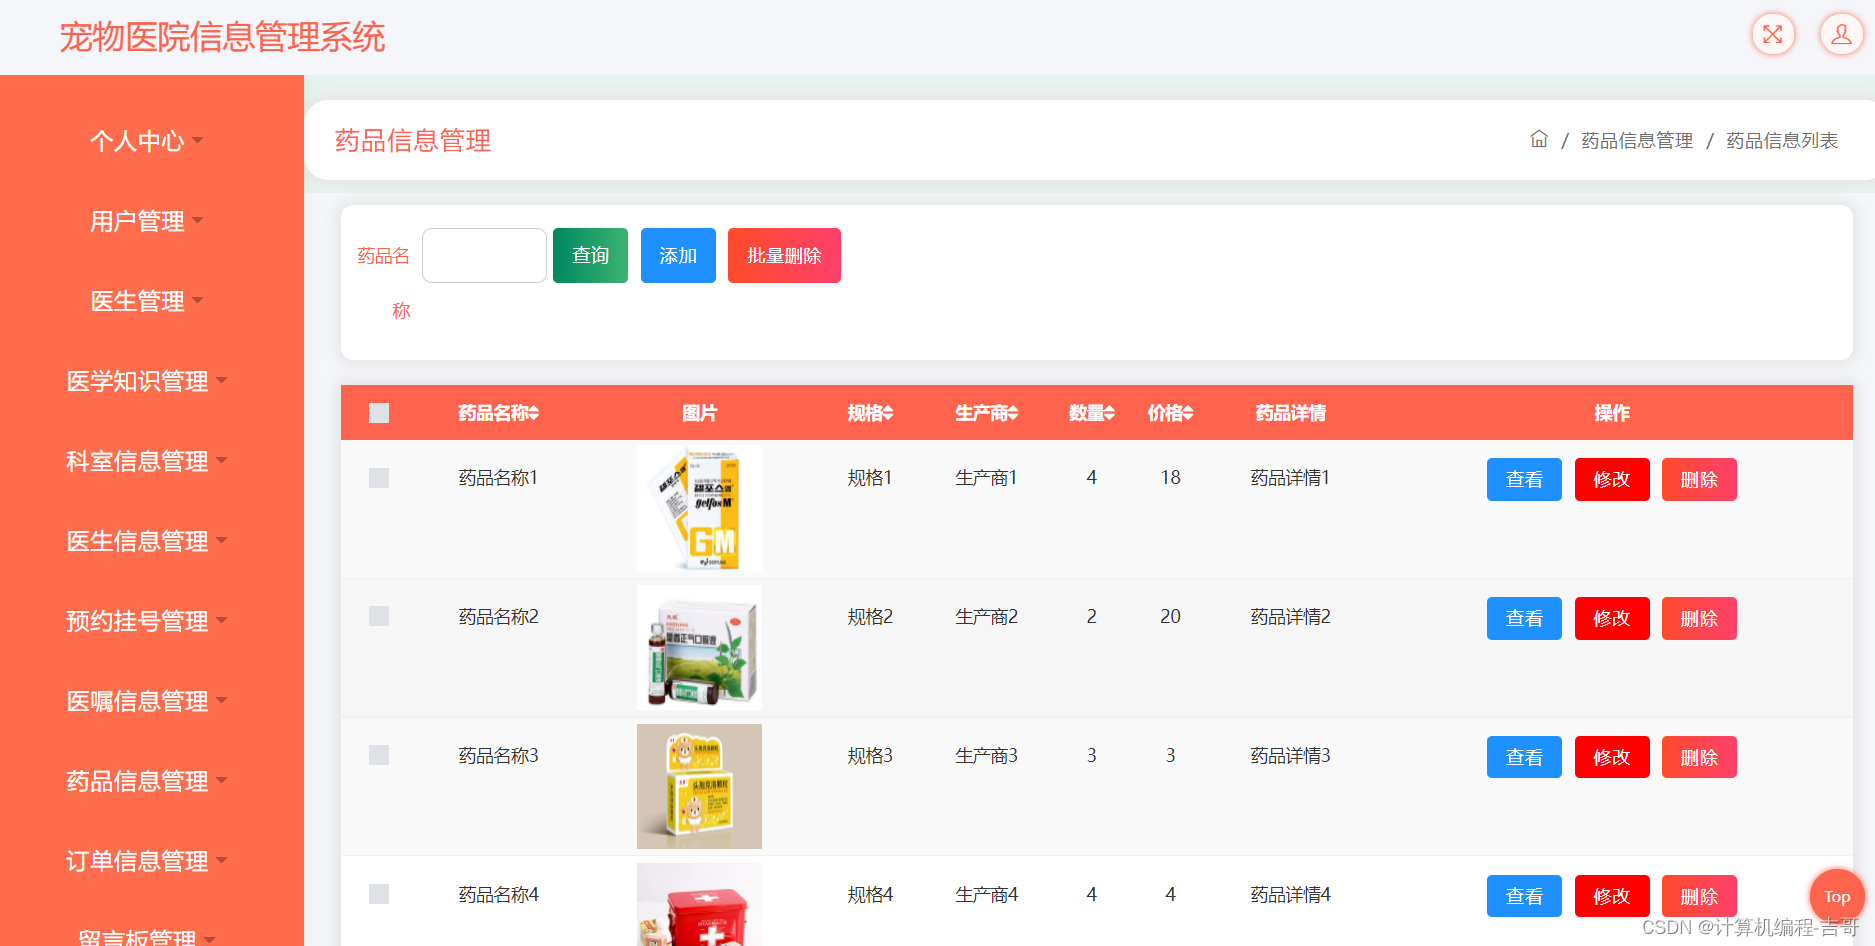Edit 药品名称2 with 修改 button
Image resolution: width=1875 pixels, height=946 pixels.
coord(1612,618)
